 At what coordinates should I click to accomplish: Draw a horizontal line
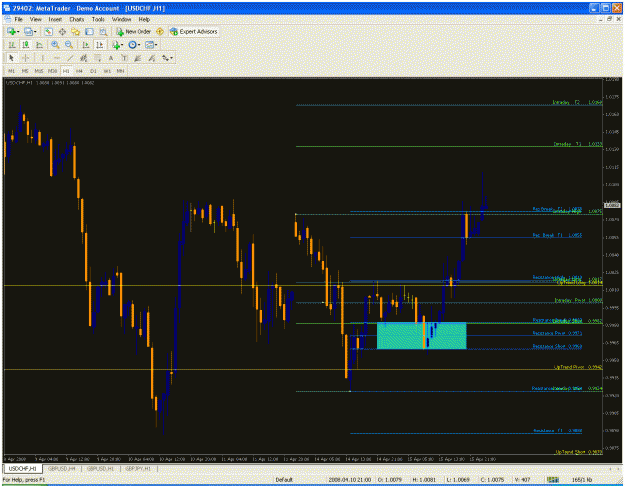tap(57, 58)
